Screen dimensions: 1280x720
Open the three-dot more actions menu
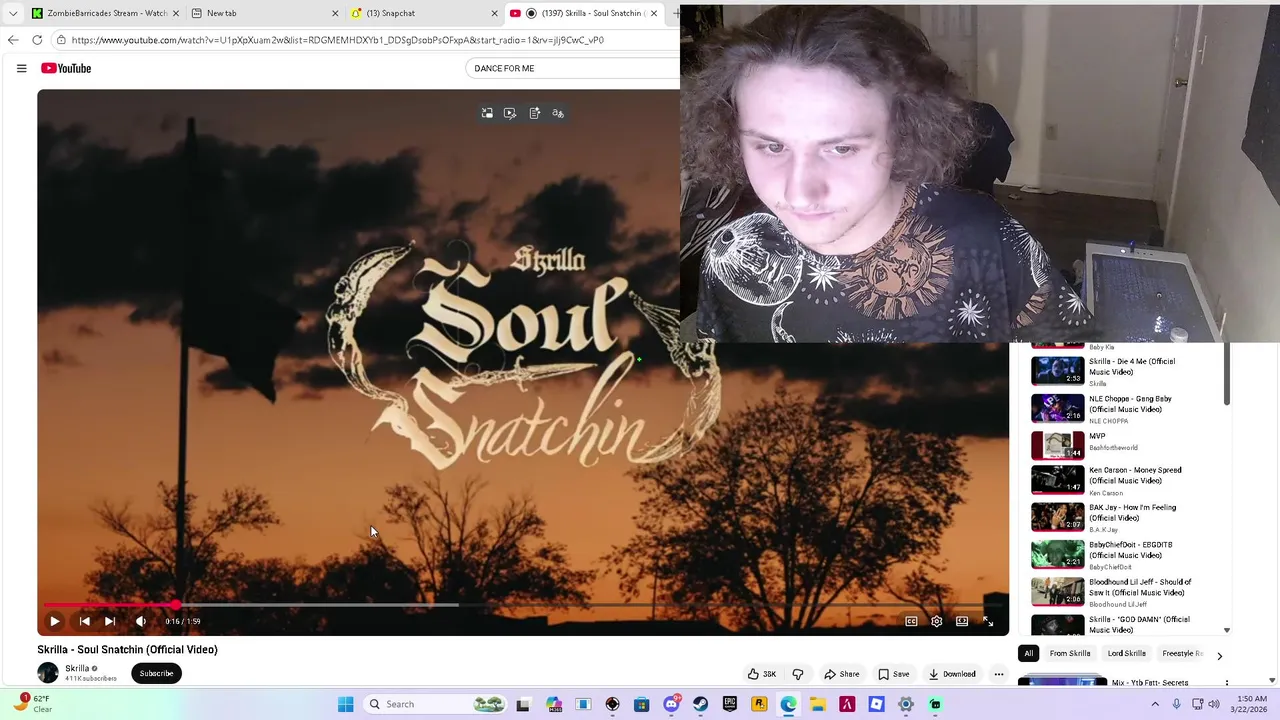pyautogui.click(x=998, y=674)
